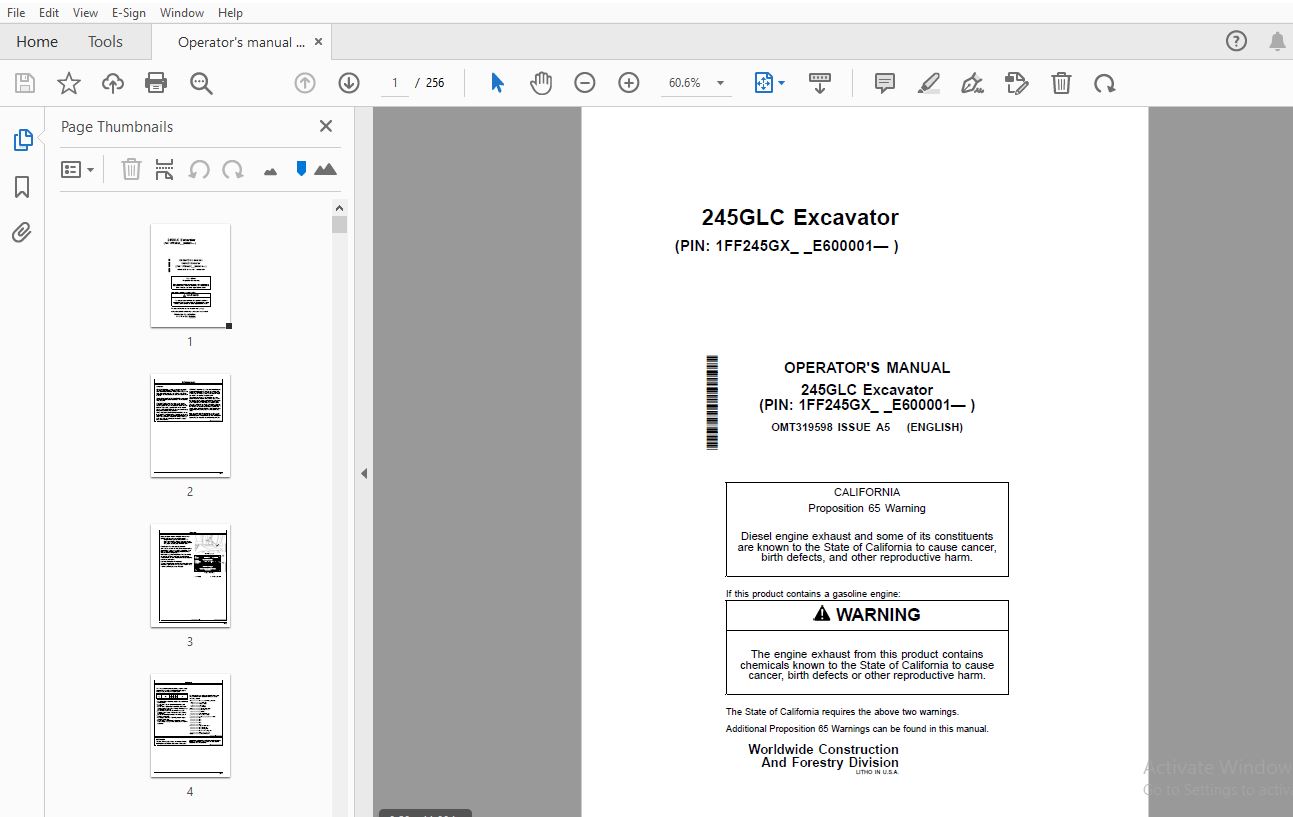The image size is (1293, 817).
Task: Select page 1 thumbnail
Action: [190, 275]
